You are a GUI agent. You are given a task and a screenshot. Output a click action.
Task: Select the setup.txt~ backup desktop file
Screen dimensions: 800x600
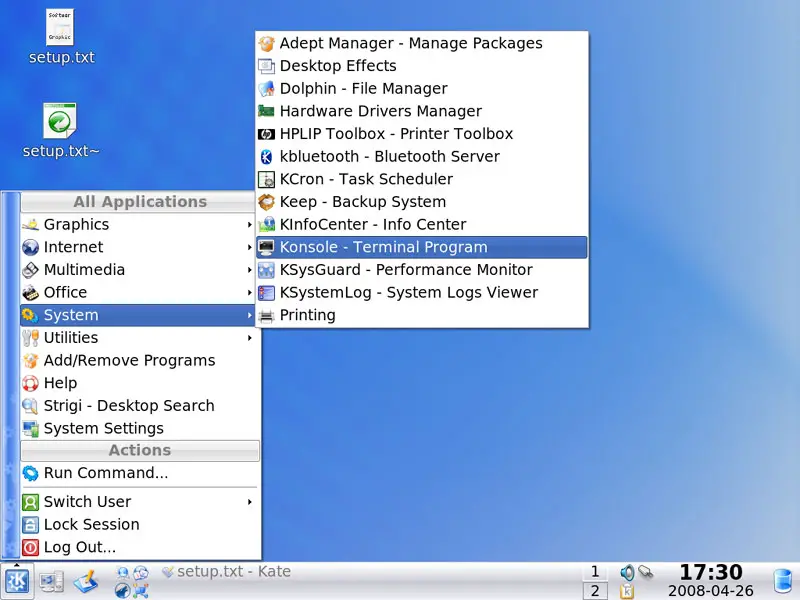(61, 131)
